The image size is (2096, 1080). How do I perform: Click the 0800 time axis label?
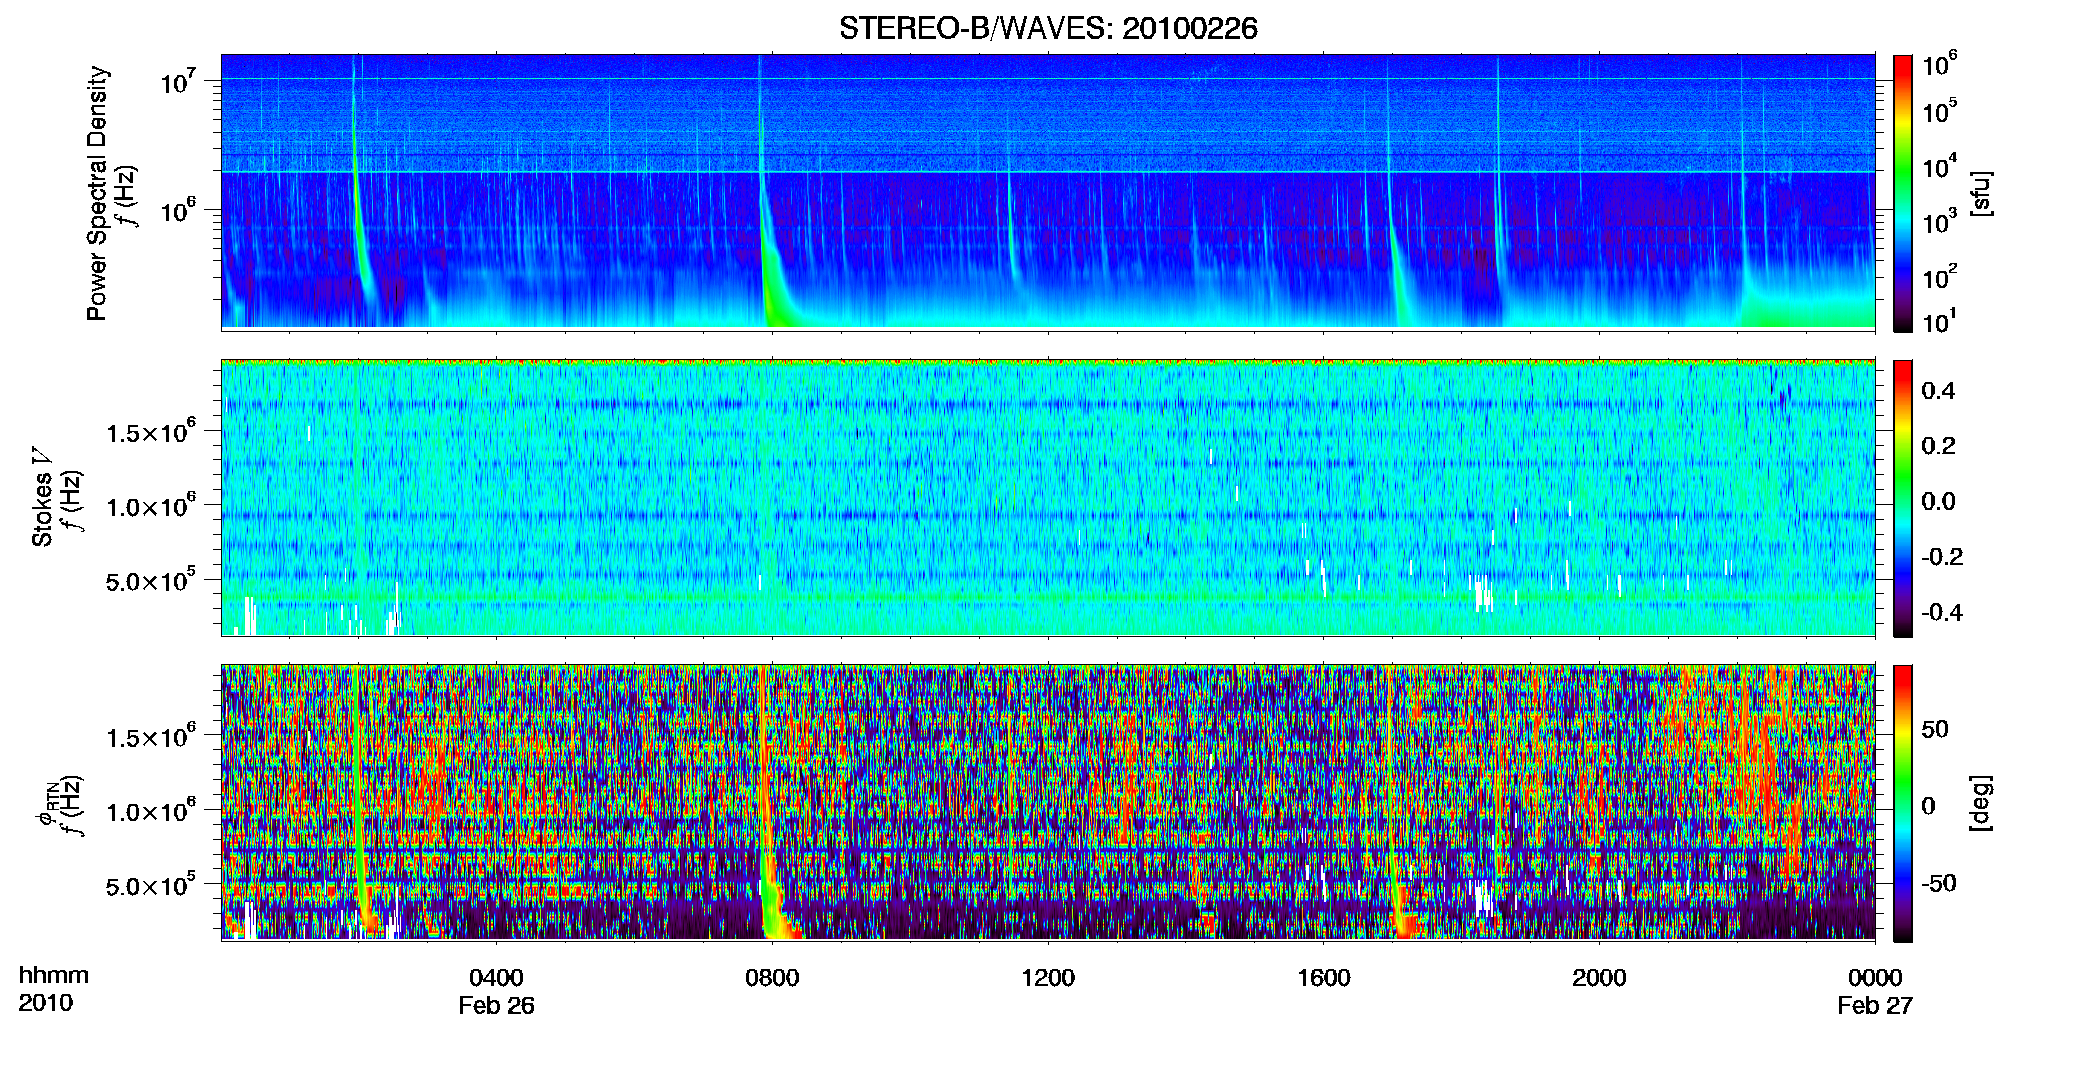coord(772,977)
